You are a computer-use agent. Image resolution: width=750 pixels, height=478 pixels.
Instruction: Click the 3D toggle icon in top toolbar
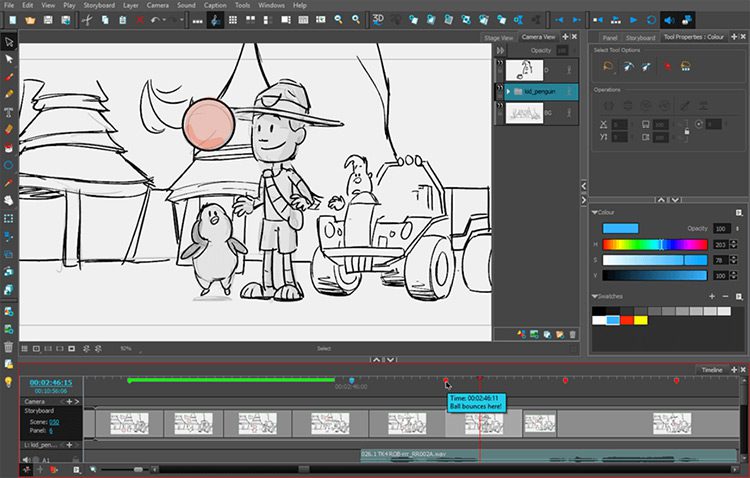click(x=379, y=19)
